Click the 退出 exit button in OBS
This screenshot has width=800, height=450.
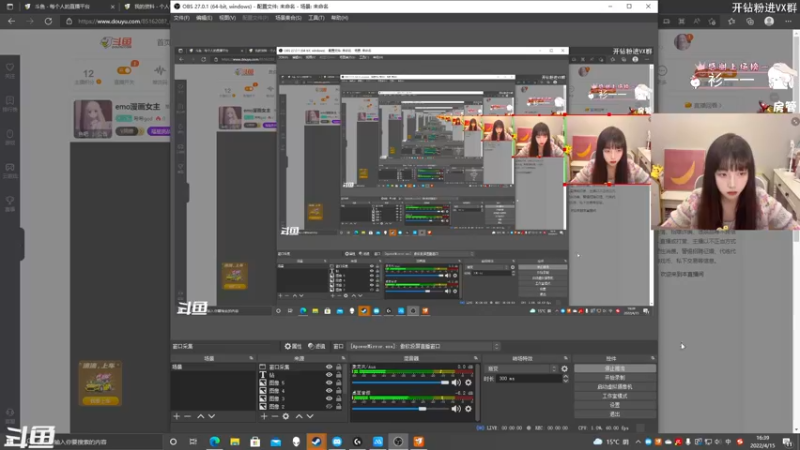[615, 414]
